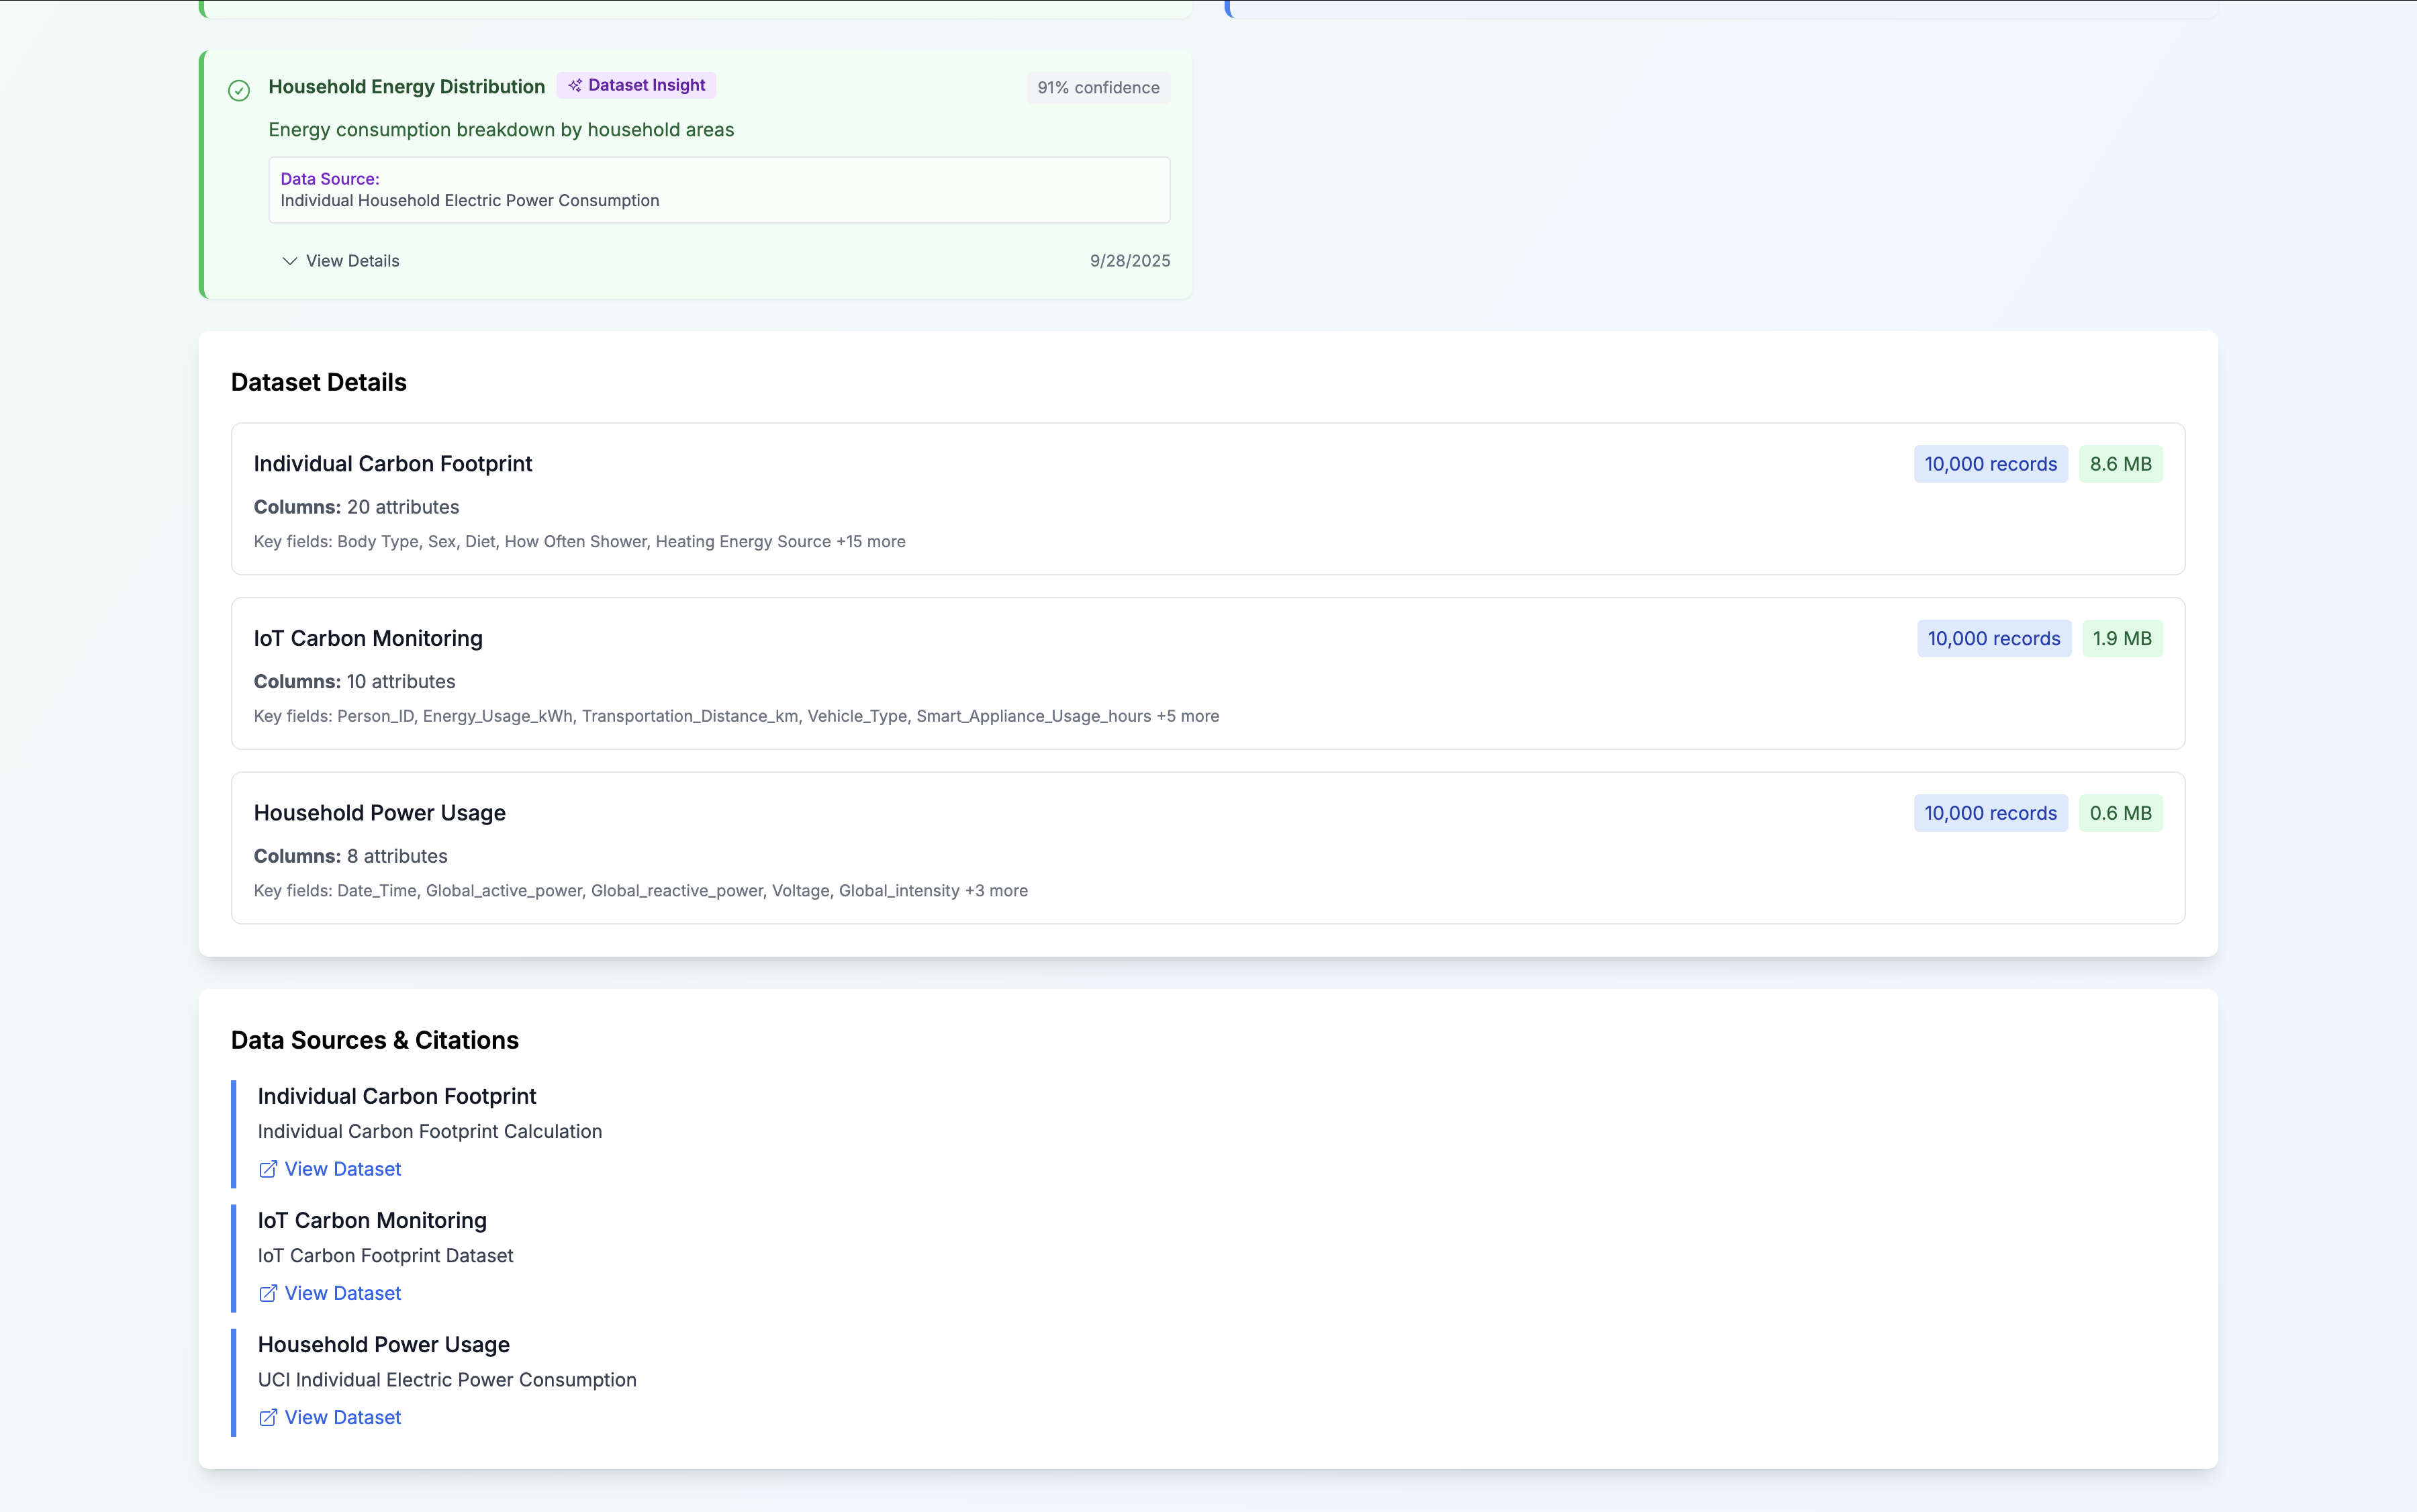The height and width of the screenshot is (1512, 2417).
Task: Click external link icon under IoT Carbon Monitoring
Action: tap(268, 1293)
